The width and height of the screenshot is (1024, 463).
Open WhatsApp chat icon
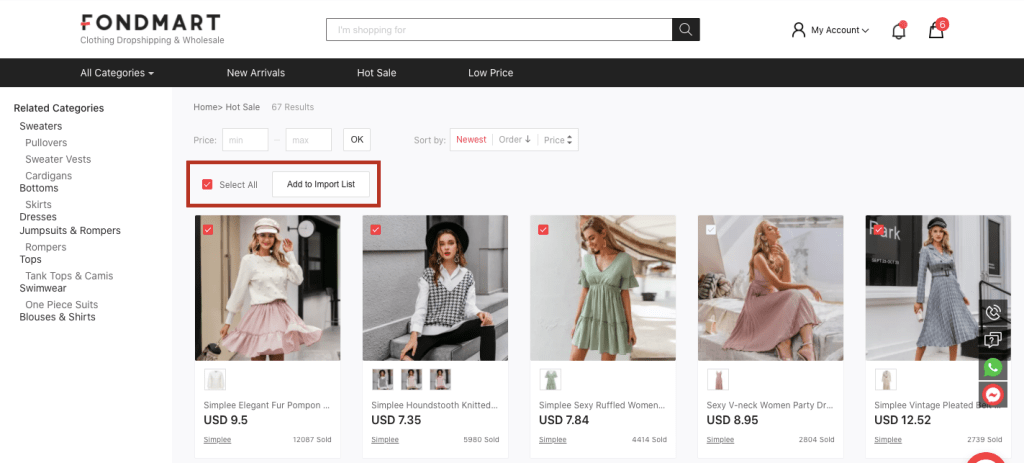(993, 367)
